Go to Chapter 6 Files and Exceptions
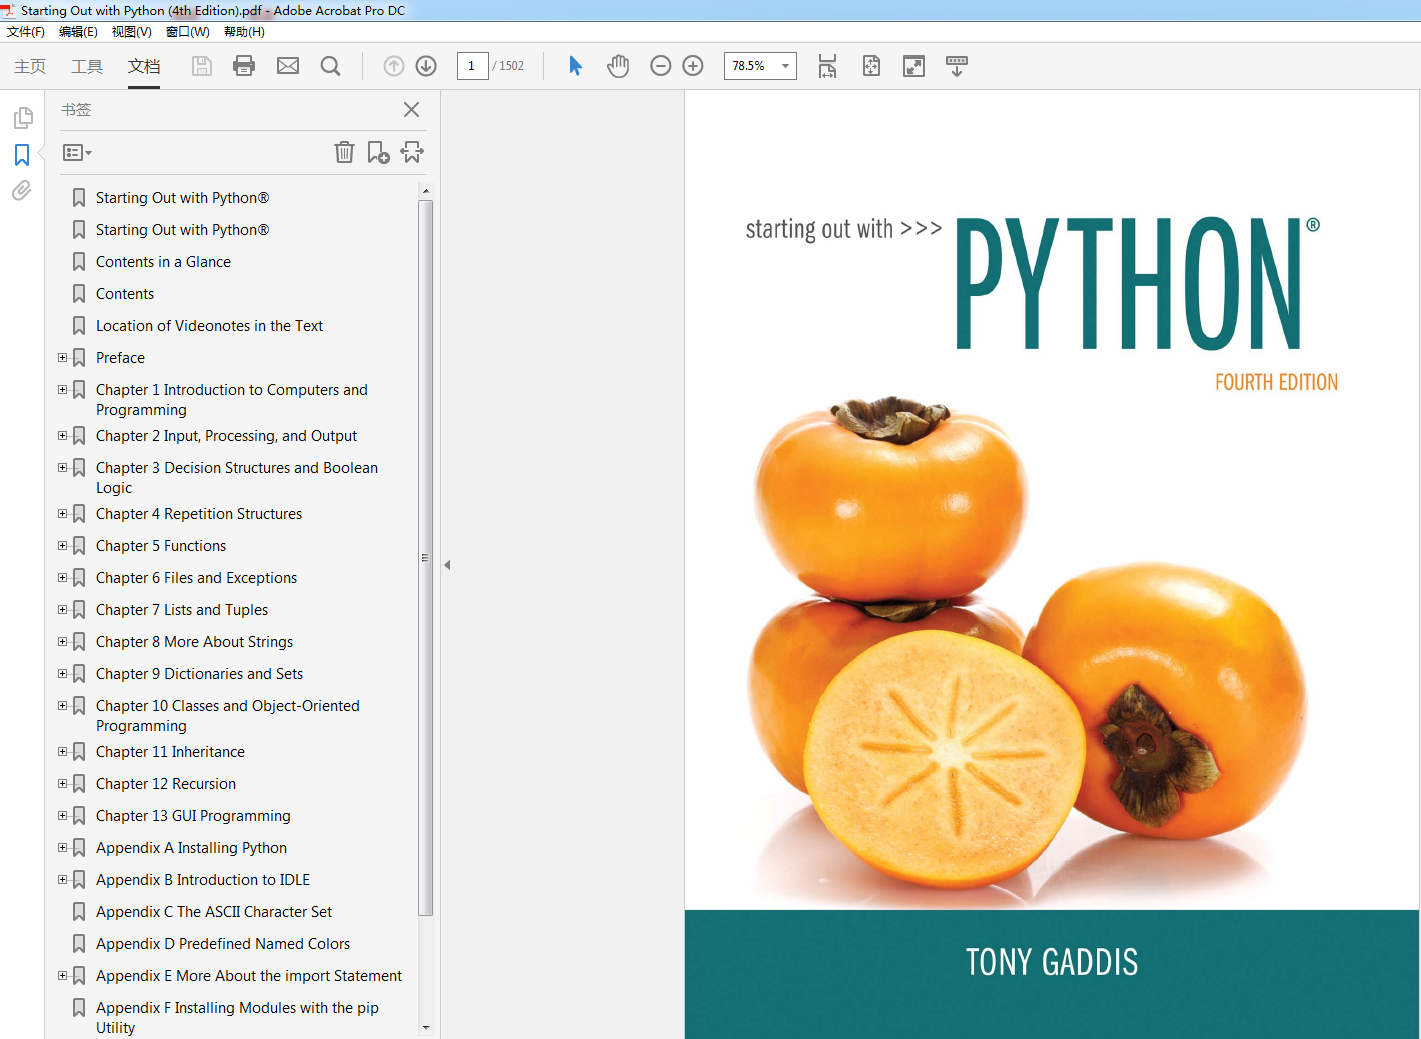Image resolution: width=1421 pixels, height=1039 pixels. tap(196, 578)
